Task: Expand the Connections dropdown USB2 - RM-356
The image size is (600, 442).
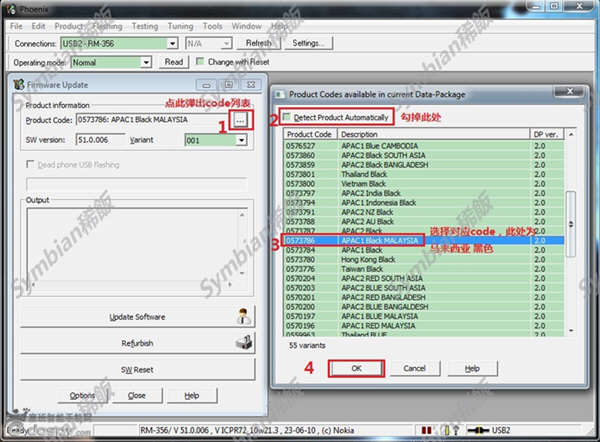Action: click(173, 44)
